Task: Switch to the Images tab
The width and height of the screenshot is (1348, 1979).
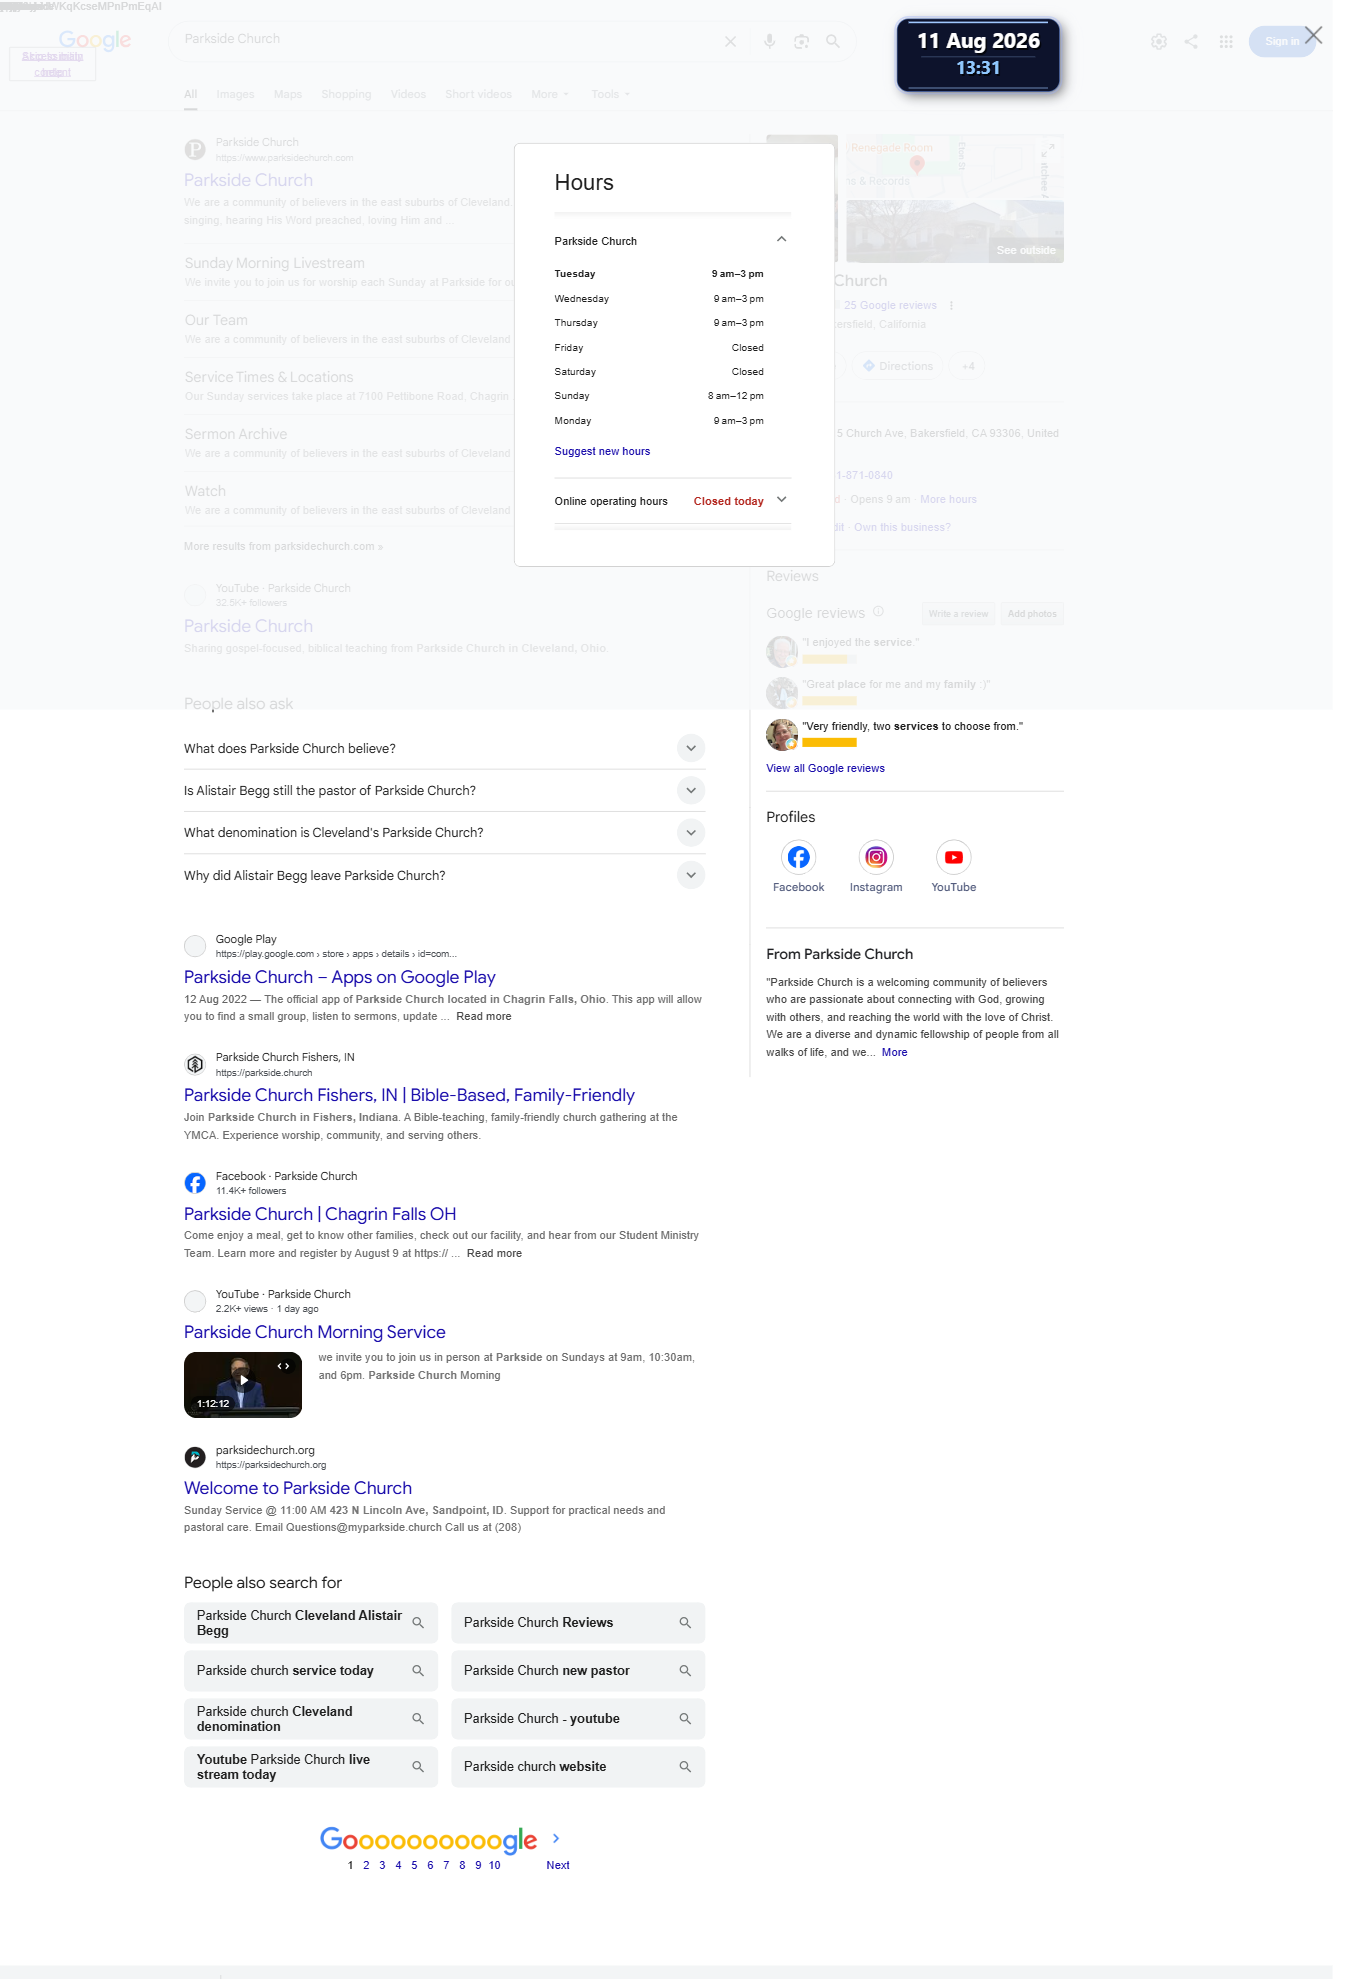Action: (x=235, y=94)
